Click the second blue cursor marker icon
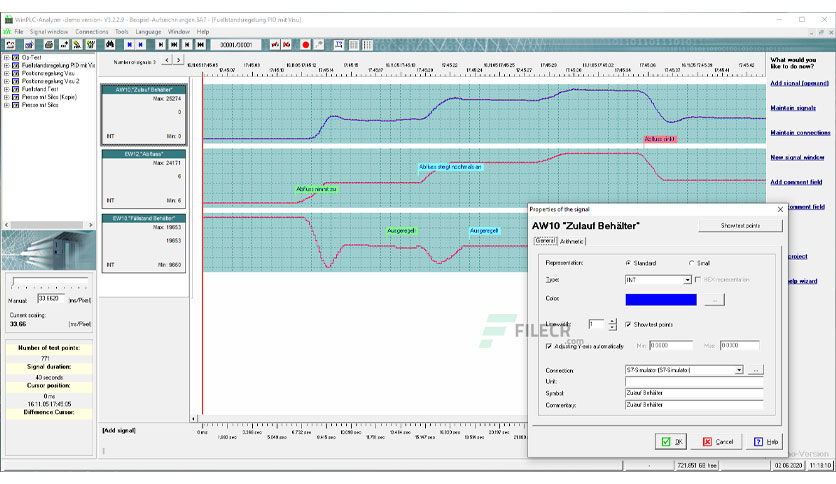The image size is (836, 484). coord(141,45)
